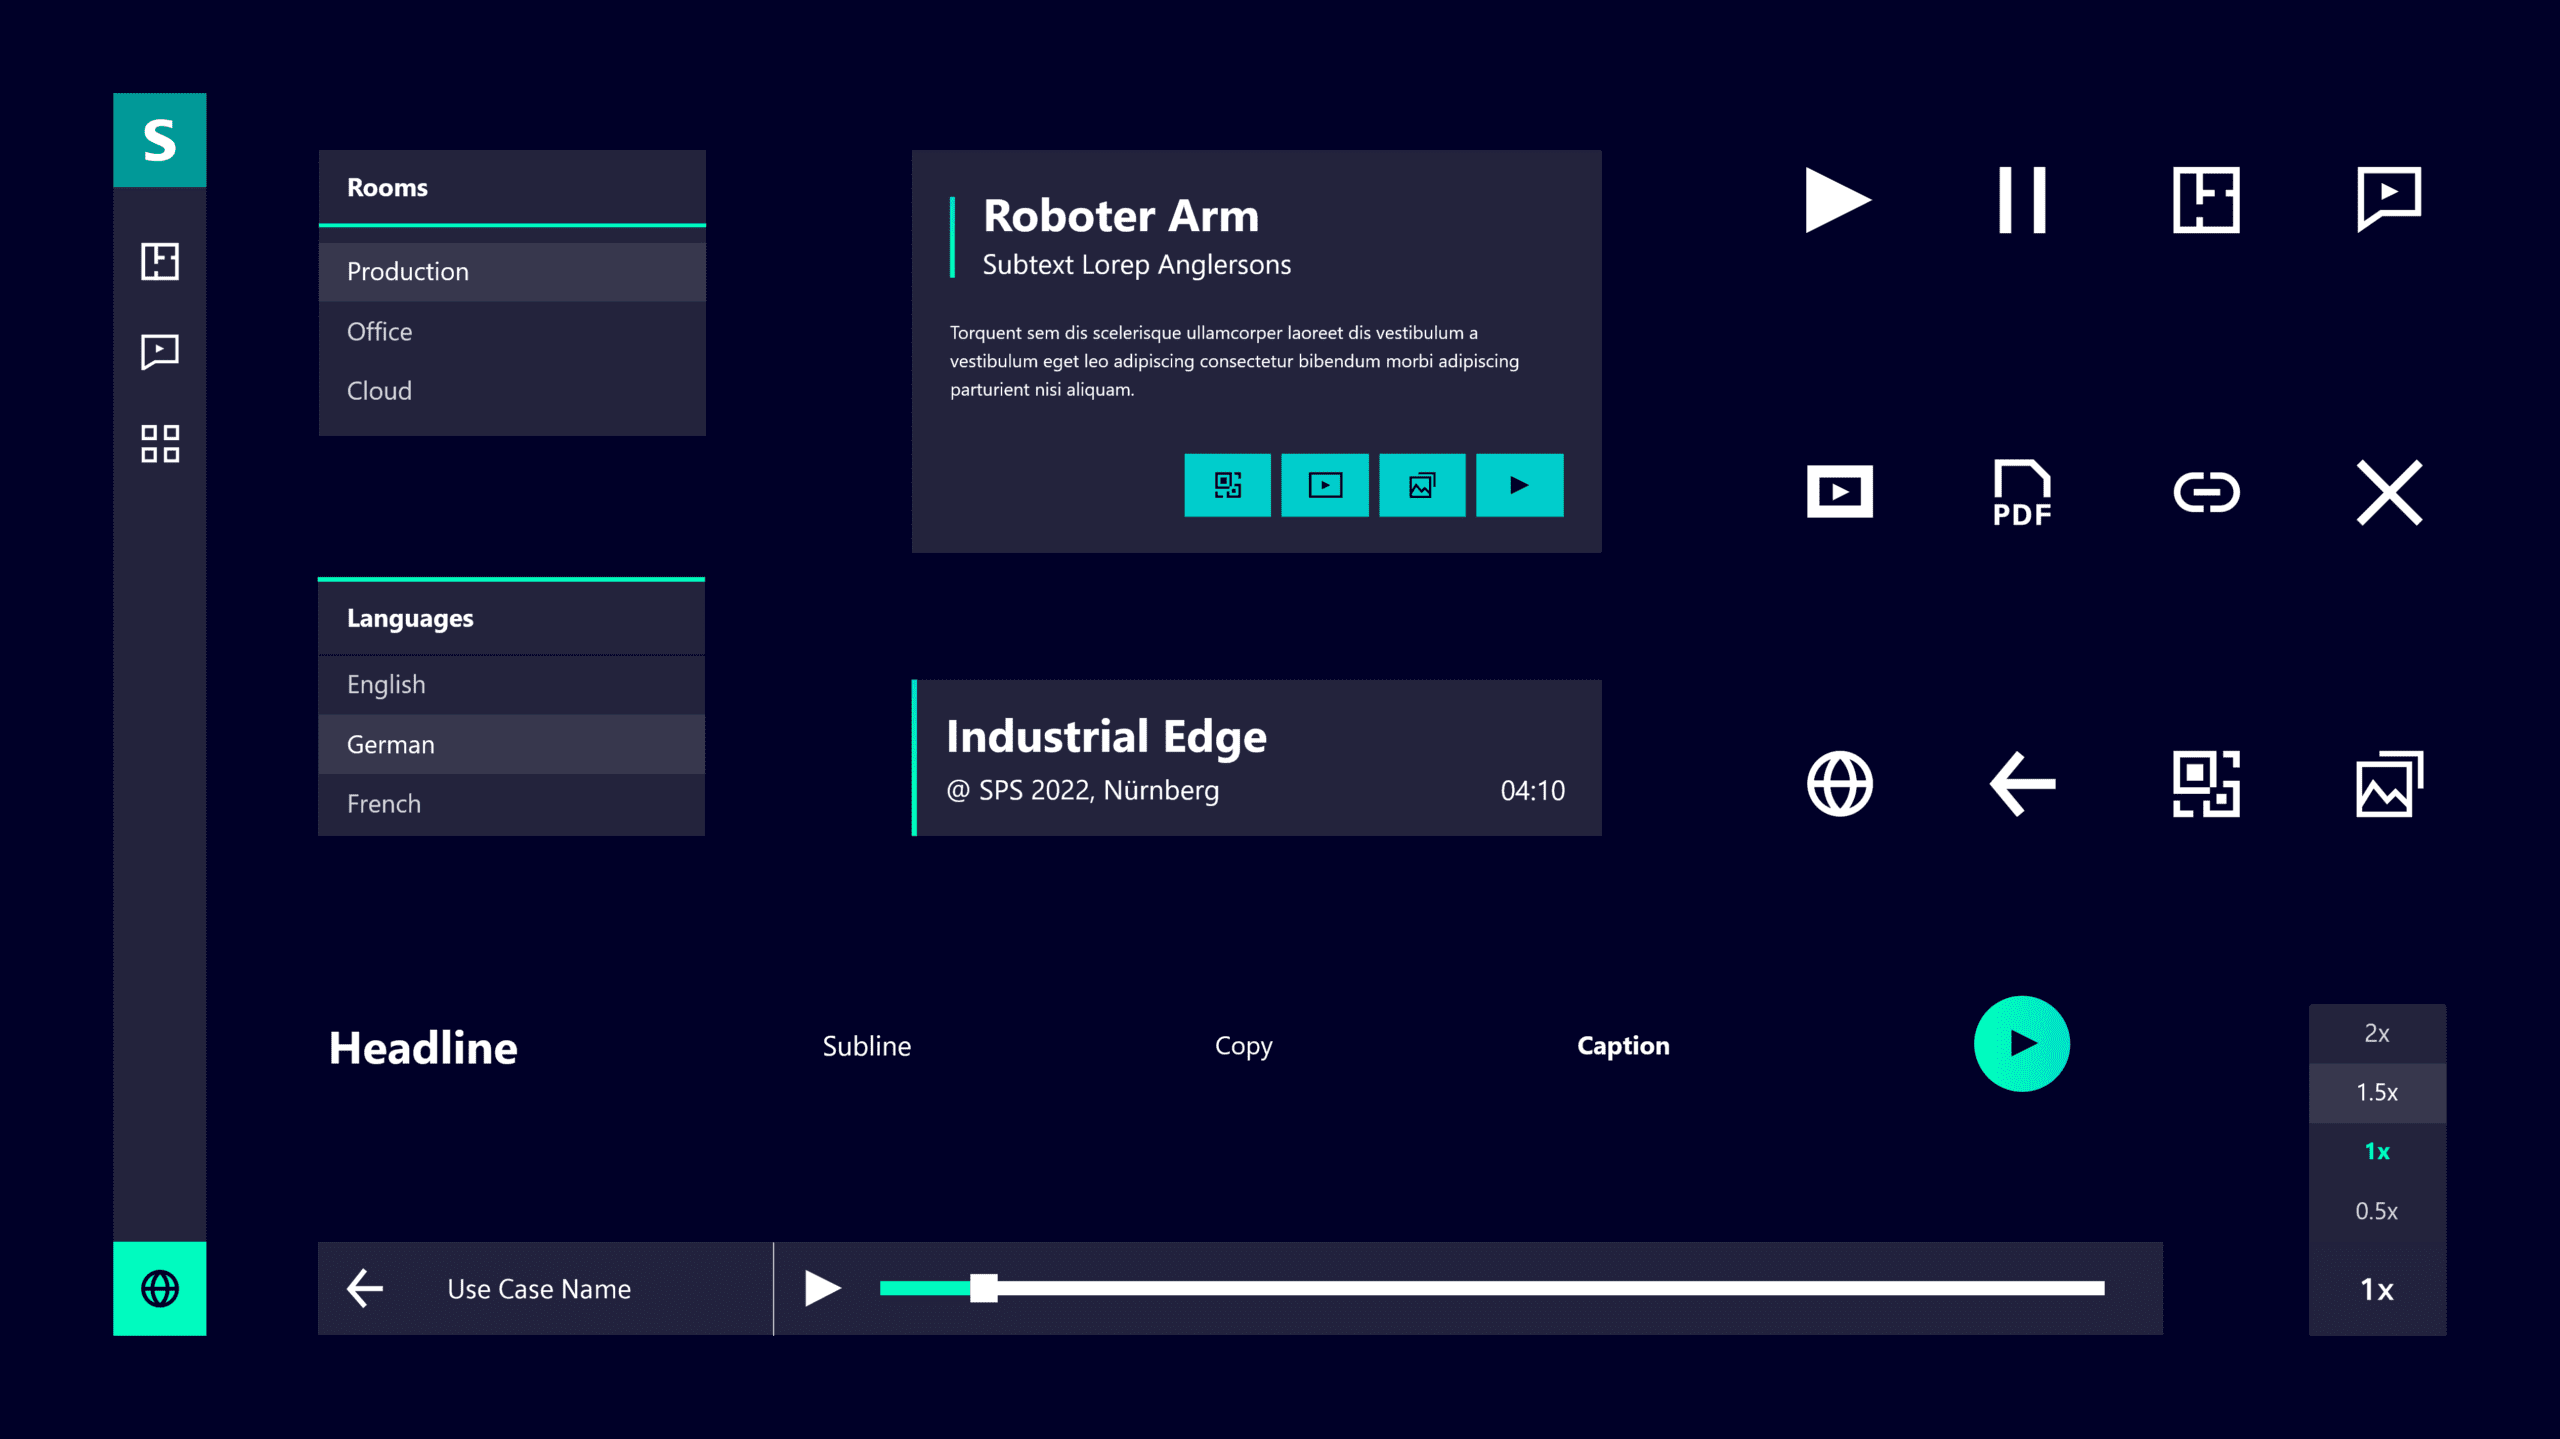Click the large left arrow icon

[x=2022, y=784]
